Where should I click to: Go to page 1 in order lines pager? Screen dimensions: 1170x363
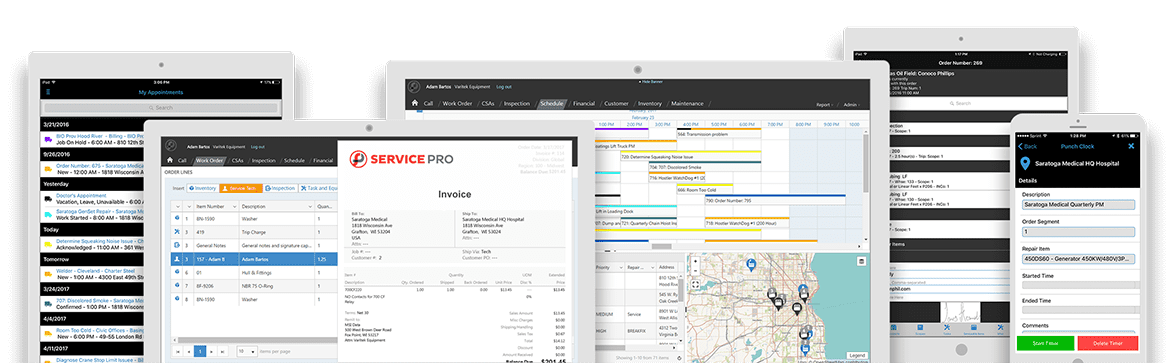point(200,350)
